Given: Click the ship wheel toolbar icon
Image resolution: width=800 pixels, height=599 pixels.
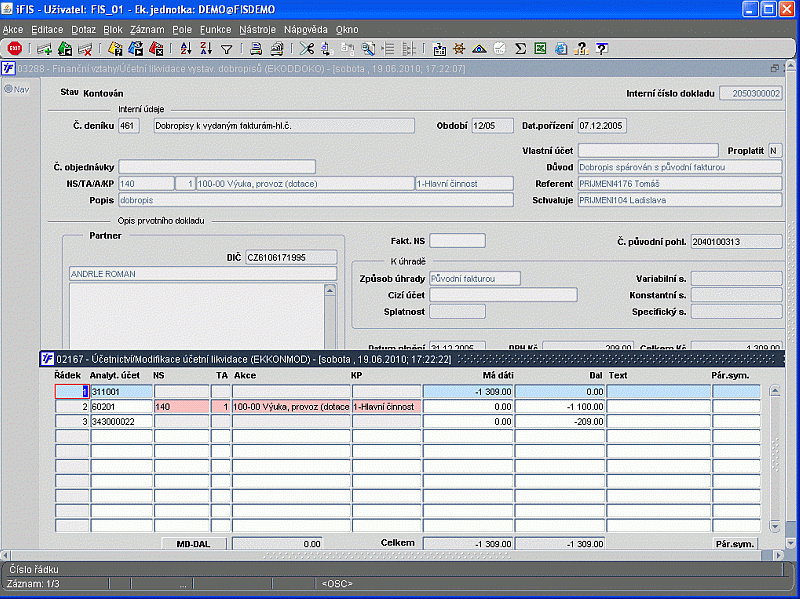Looking at the screenshot, I should 459,48.
